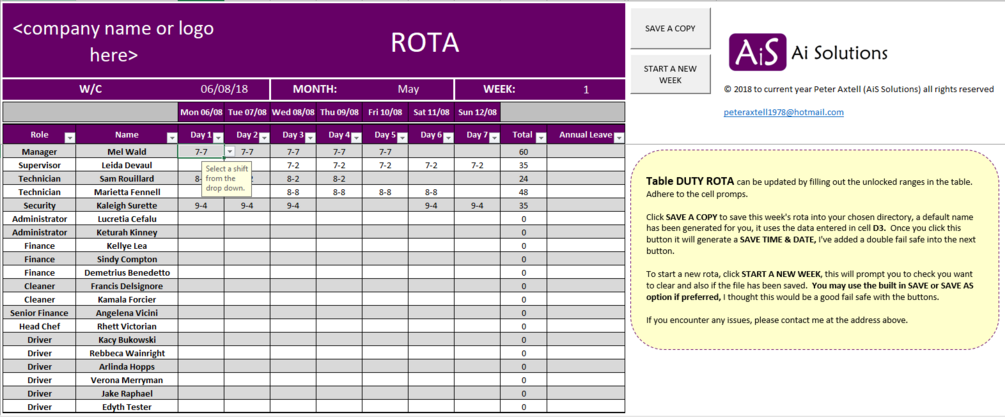Select the Sun 12/08 date header cell
This screenshot has width=1005, height=417.
[478, 112]
